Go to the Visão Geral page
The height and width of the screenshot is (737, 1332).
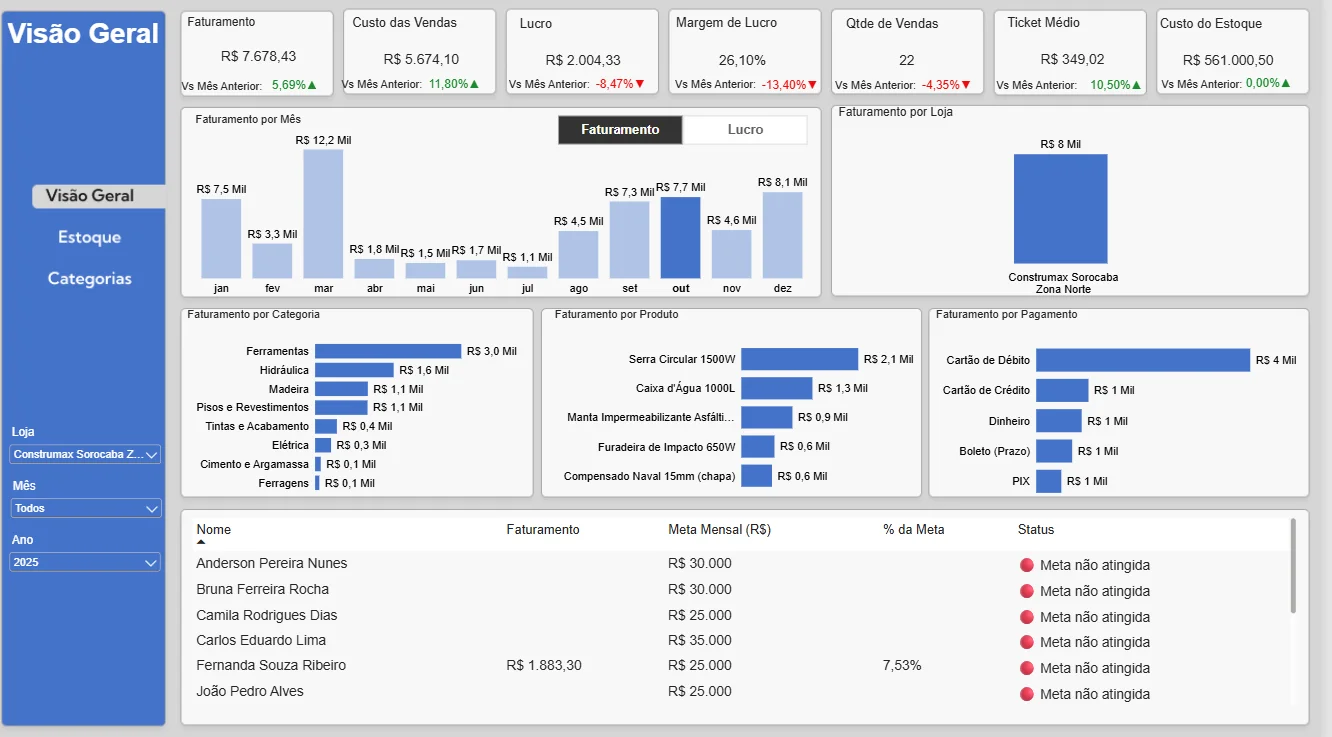click(x=98, y=196)
